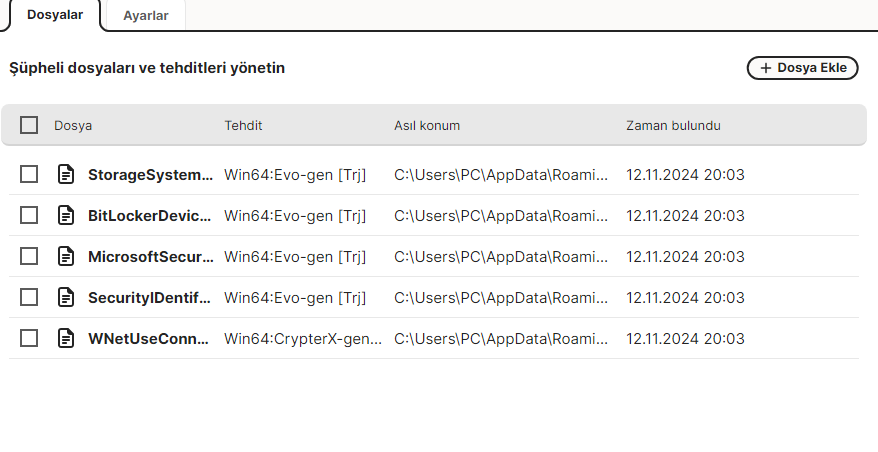
Task: Select the BitLockerDevic row checkbox
Action: (x=29, y=215)
